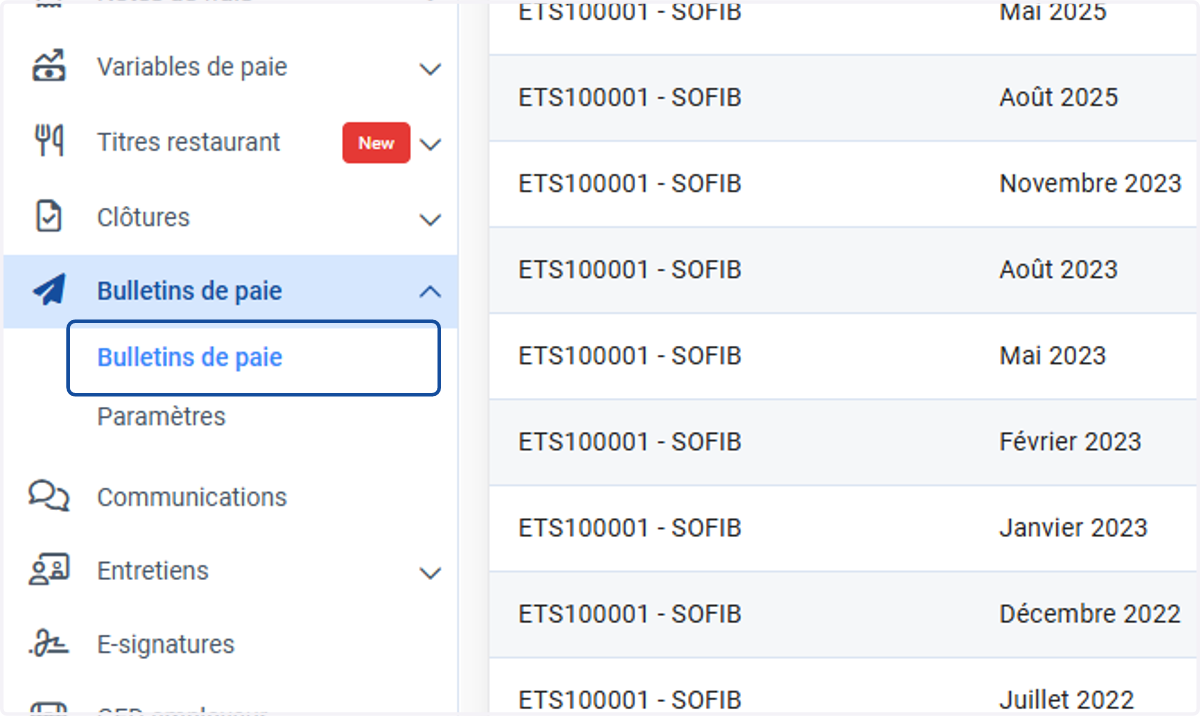Click the Mai 2023 period cell
This screenshot has height=716, width=1200.
pos(1052,355)
